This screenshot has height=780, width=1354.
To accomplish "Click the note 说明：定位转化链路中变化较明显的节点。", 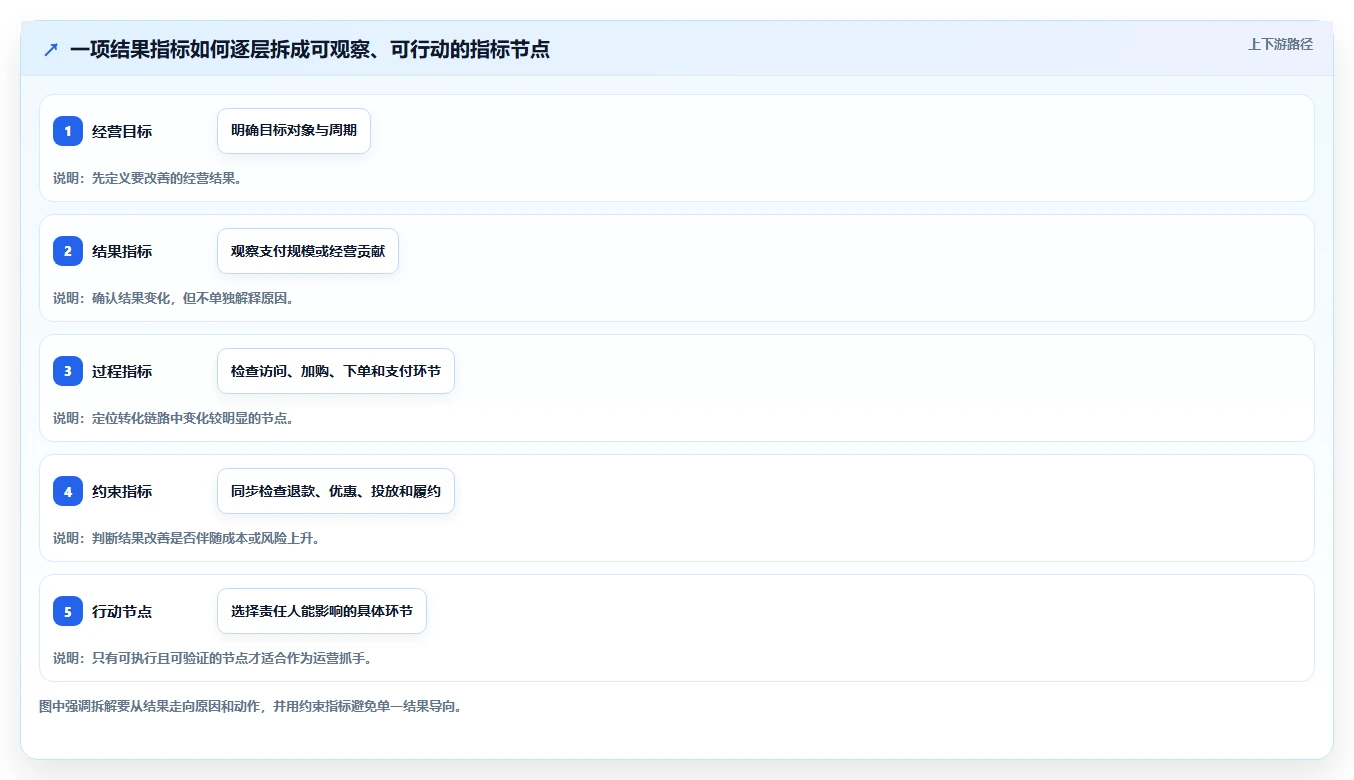I will pyautogui.click(x=174, y=418).
